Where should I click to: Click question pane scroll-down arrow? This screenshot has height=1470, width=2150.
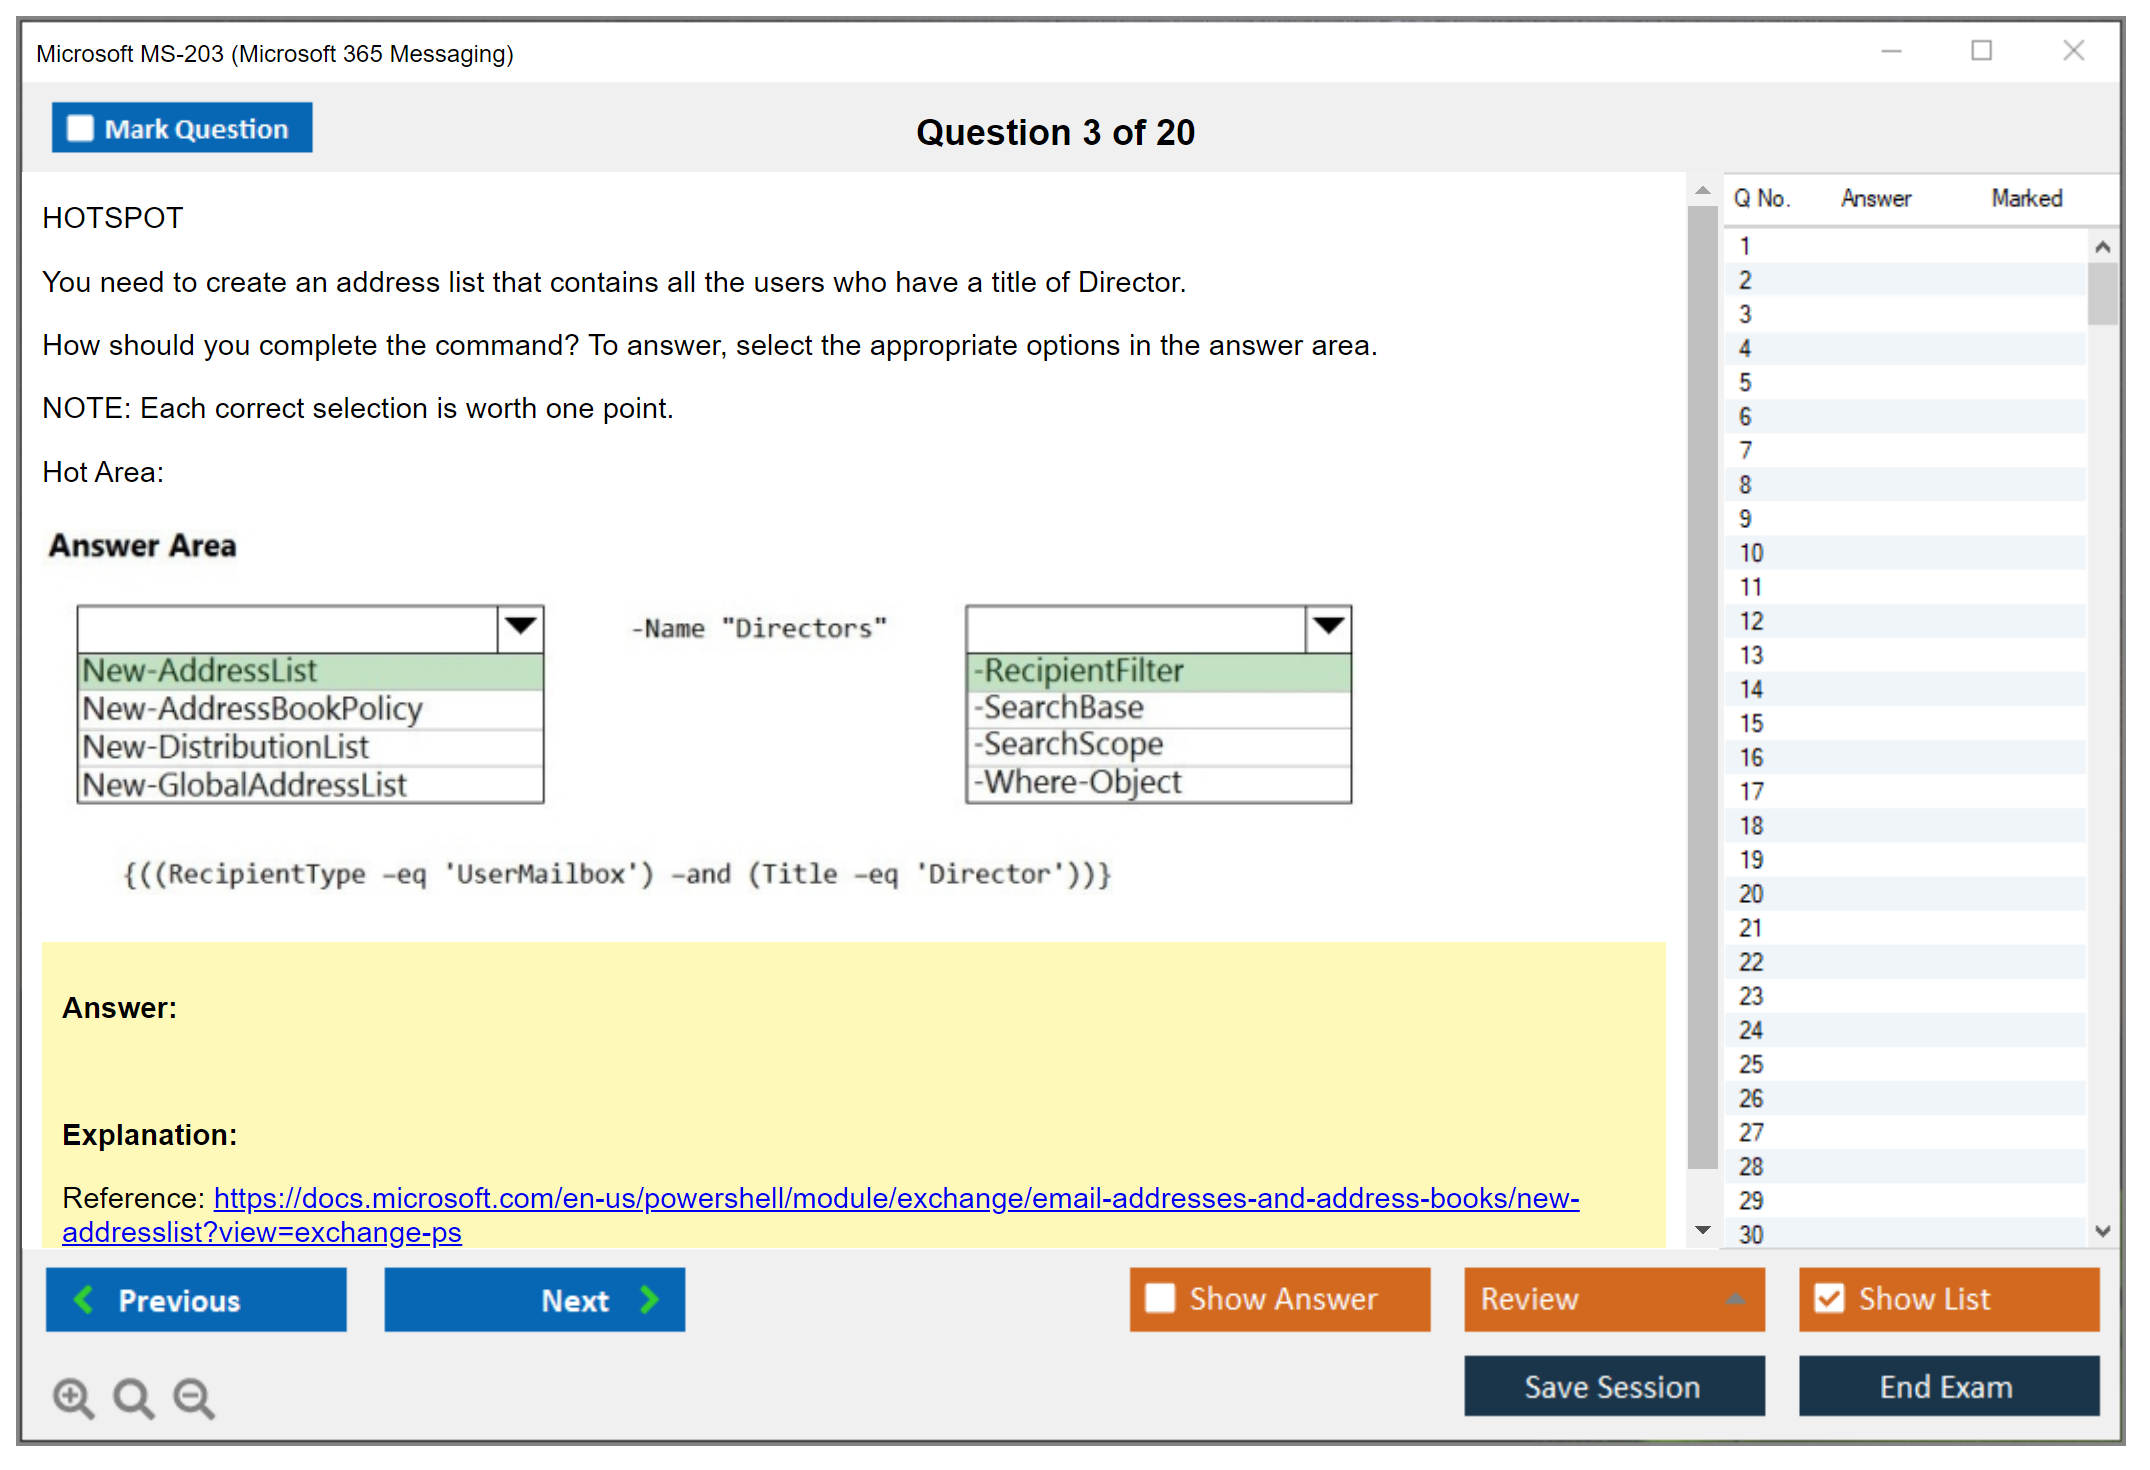click(x=1703, y=1230)
